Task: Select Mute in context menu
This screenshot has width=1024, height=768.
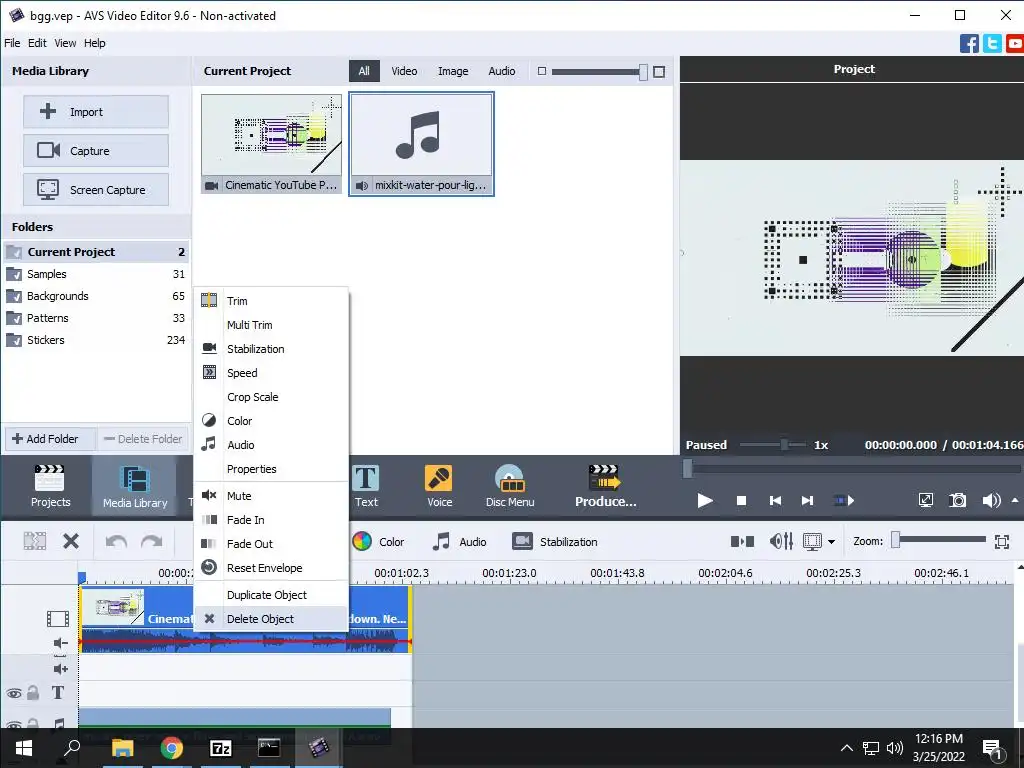Action: coord(271,496)
